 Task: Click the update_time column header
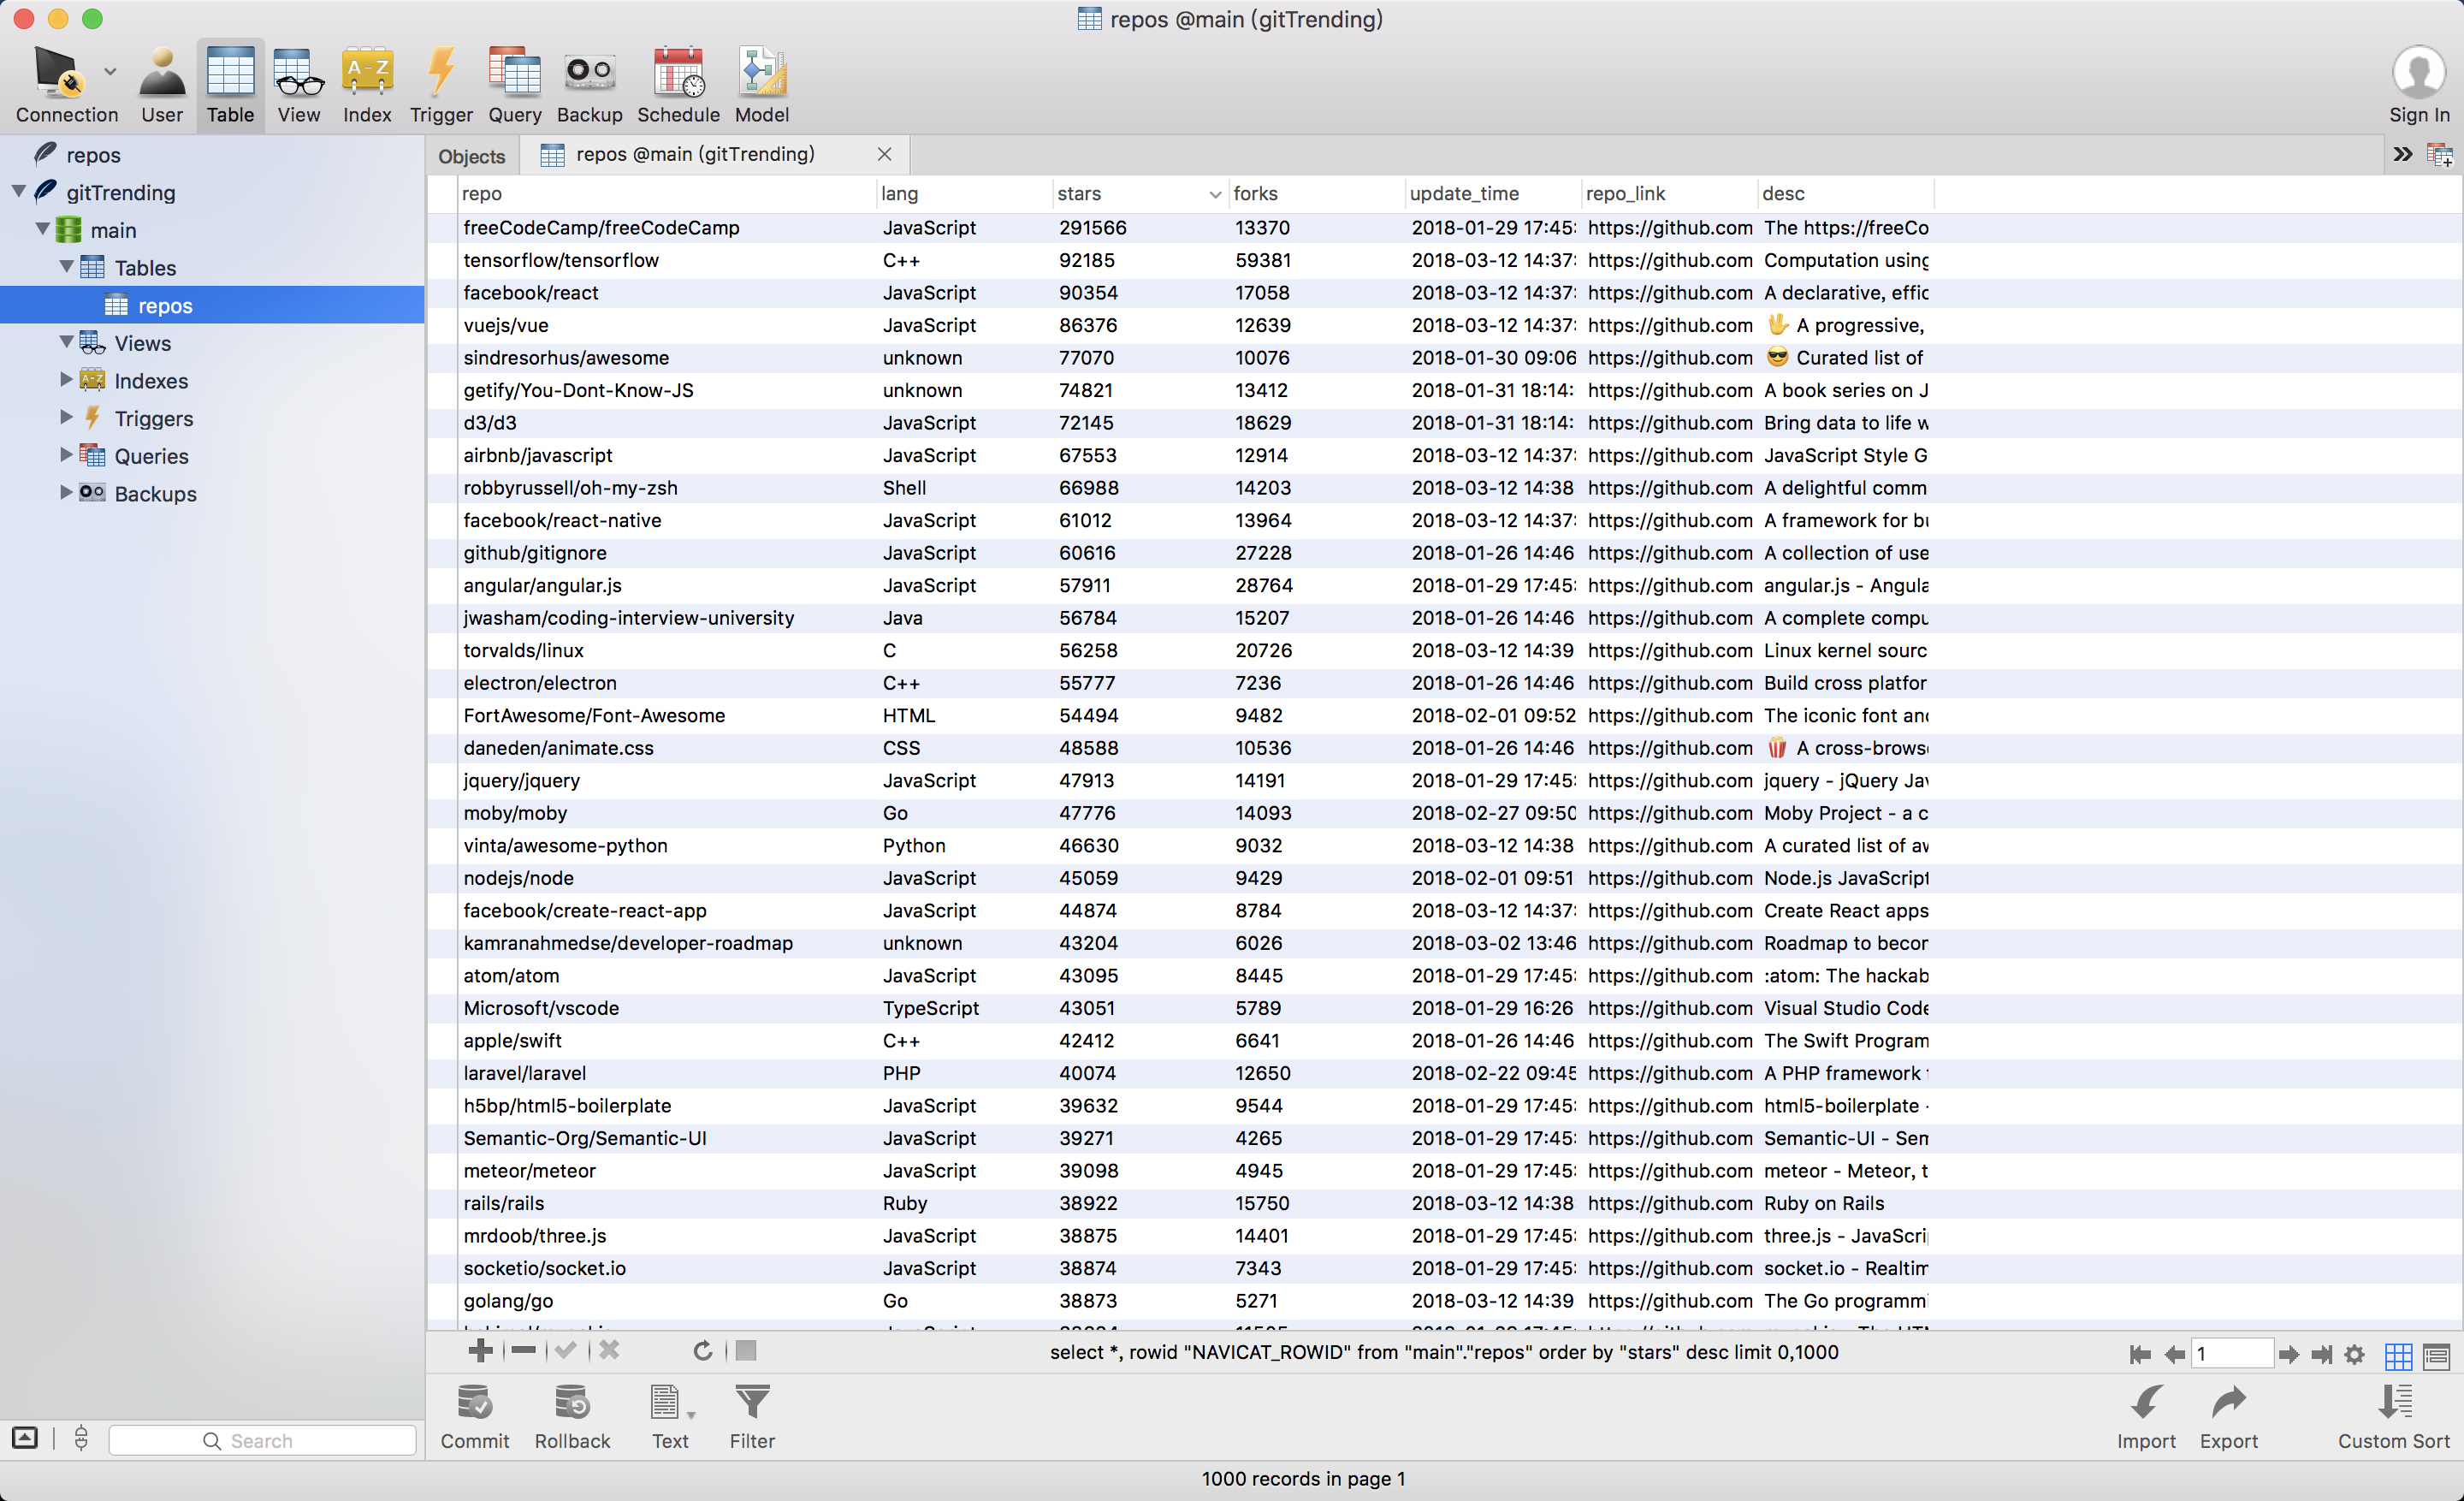point(1492,194)
